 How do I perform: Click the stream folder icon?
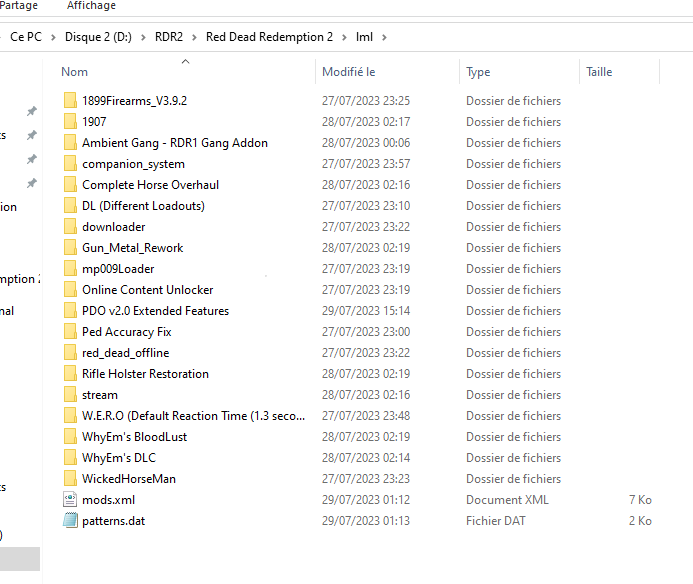70,394
